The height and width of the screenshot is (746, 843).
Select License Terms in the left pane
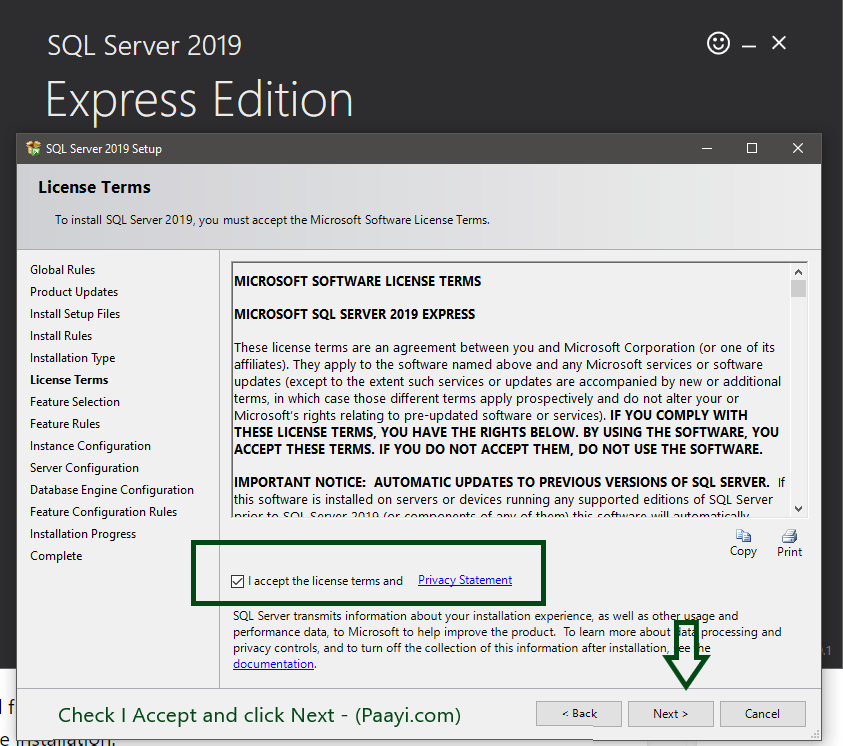click(68, 379)
